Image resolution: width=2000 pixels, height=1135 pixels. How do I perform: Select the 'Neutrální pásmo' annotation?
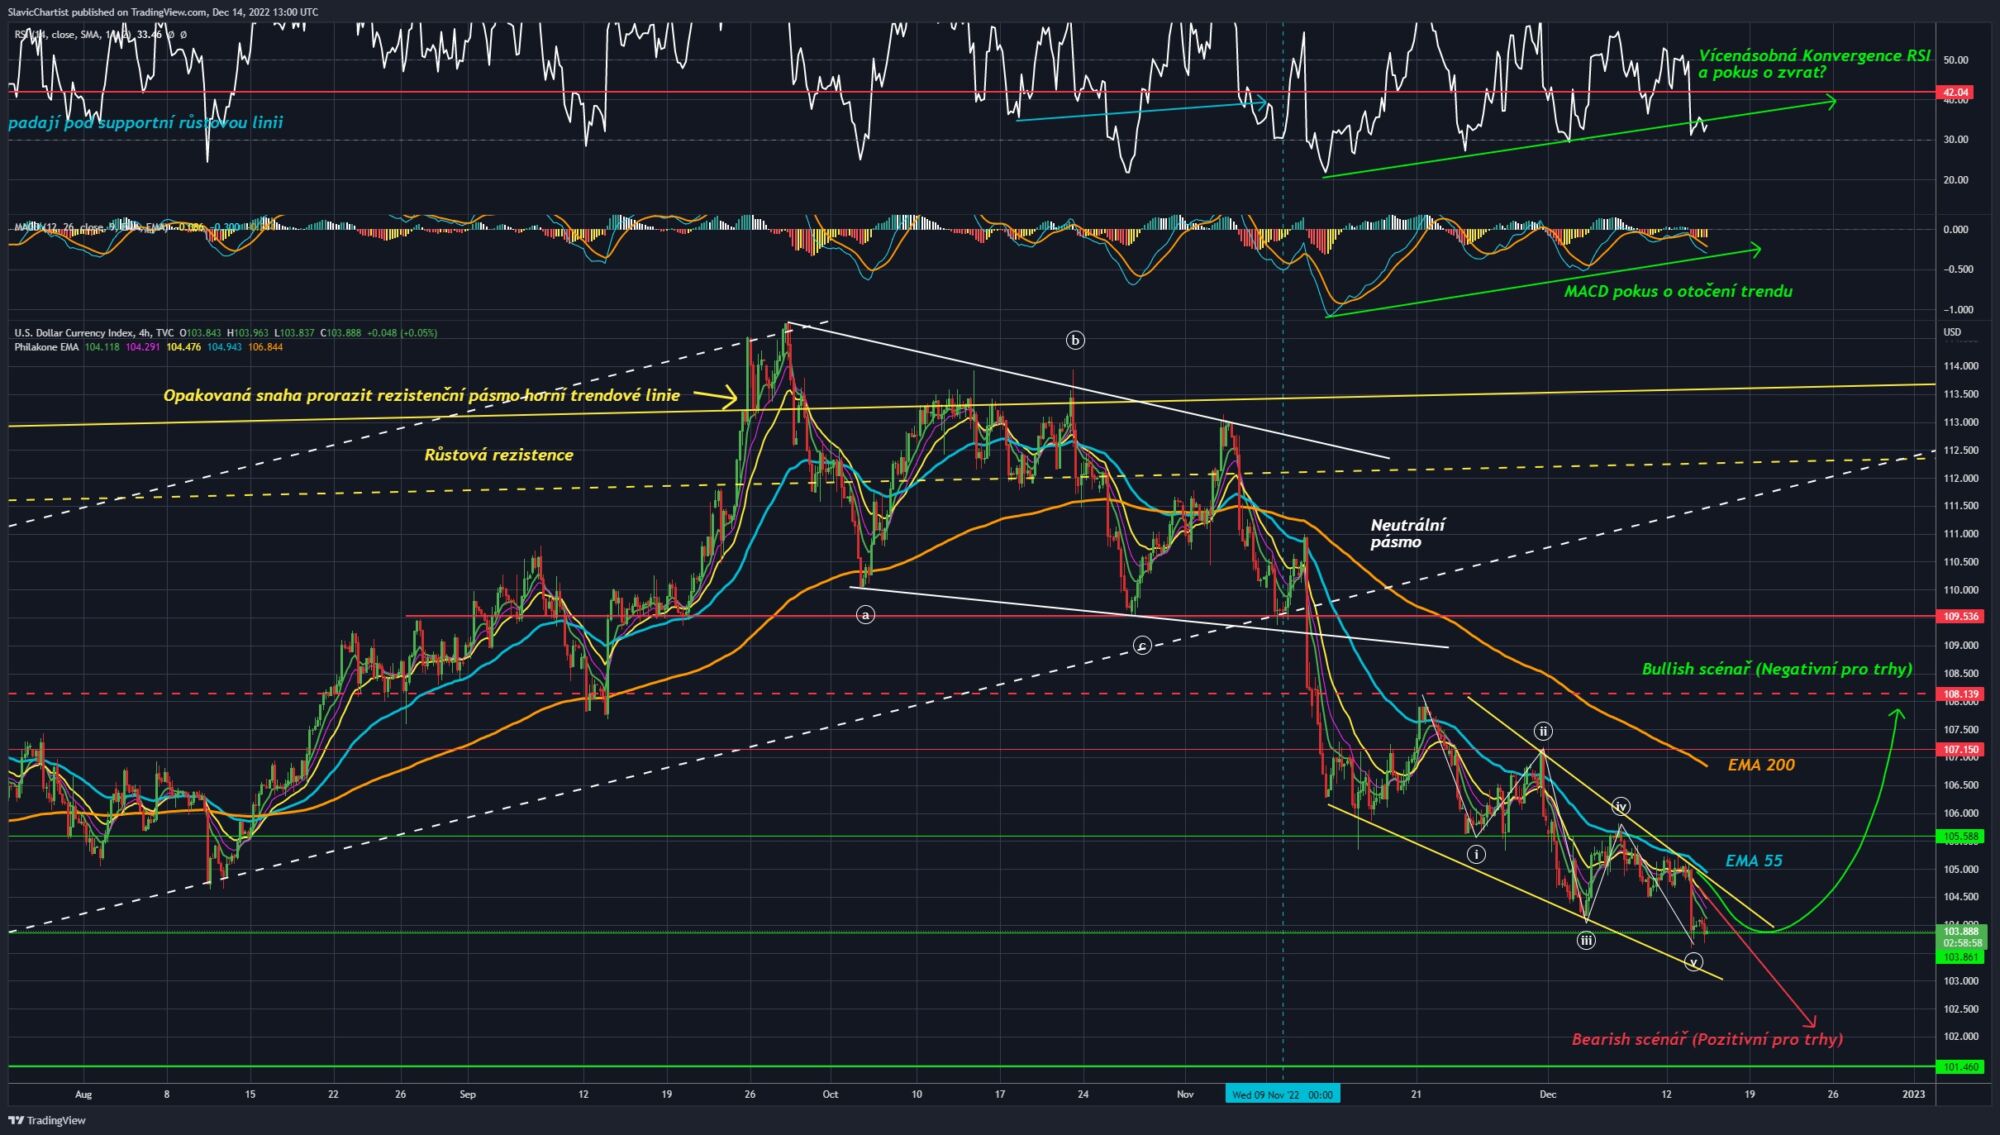(1407, 533)
